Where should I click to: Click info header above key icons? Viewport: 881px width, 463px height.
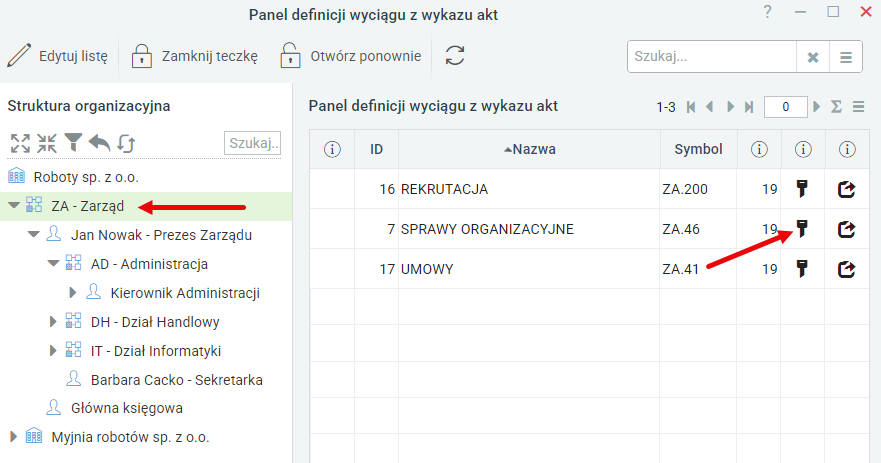803,149
